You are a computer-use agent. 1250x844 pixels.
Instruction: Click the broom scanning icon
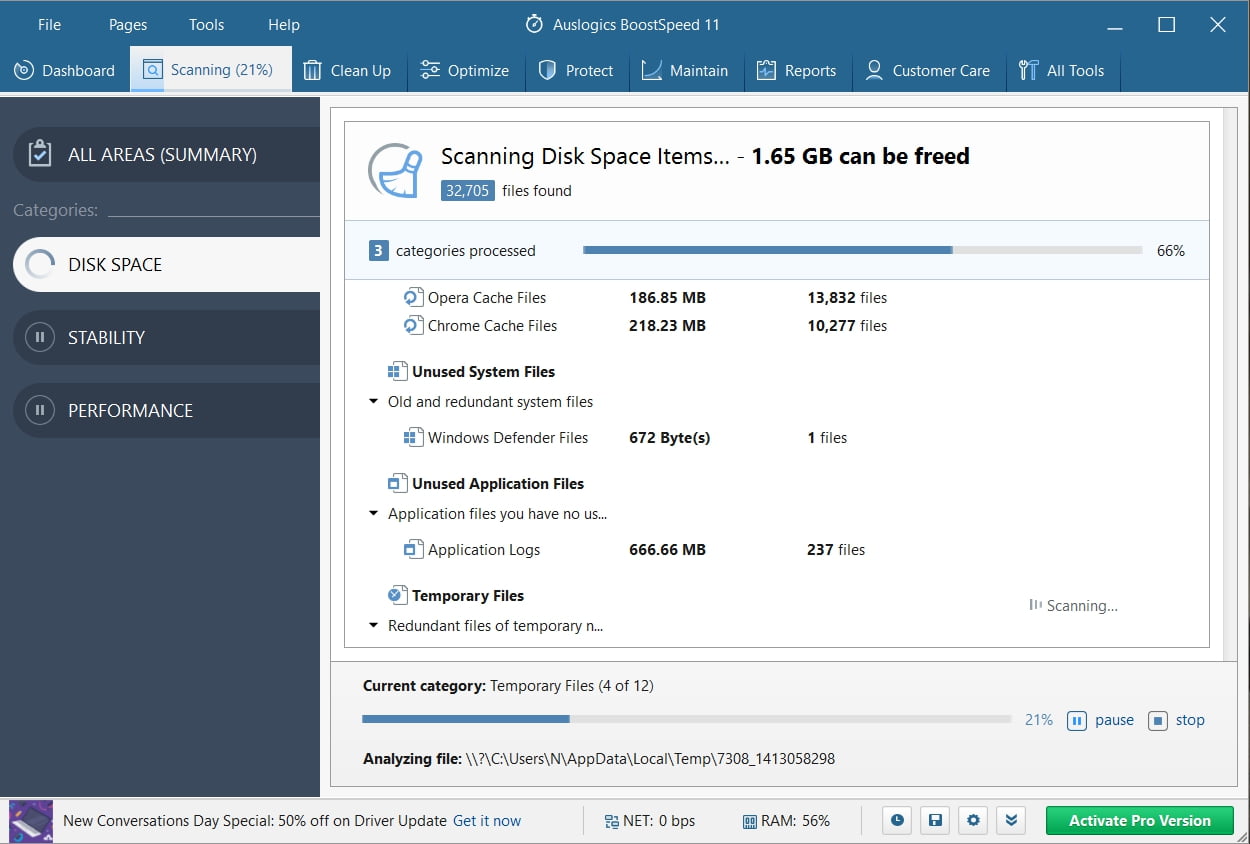(394, 169)
